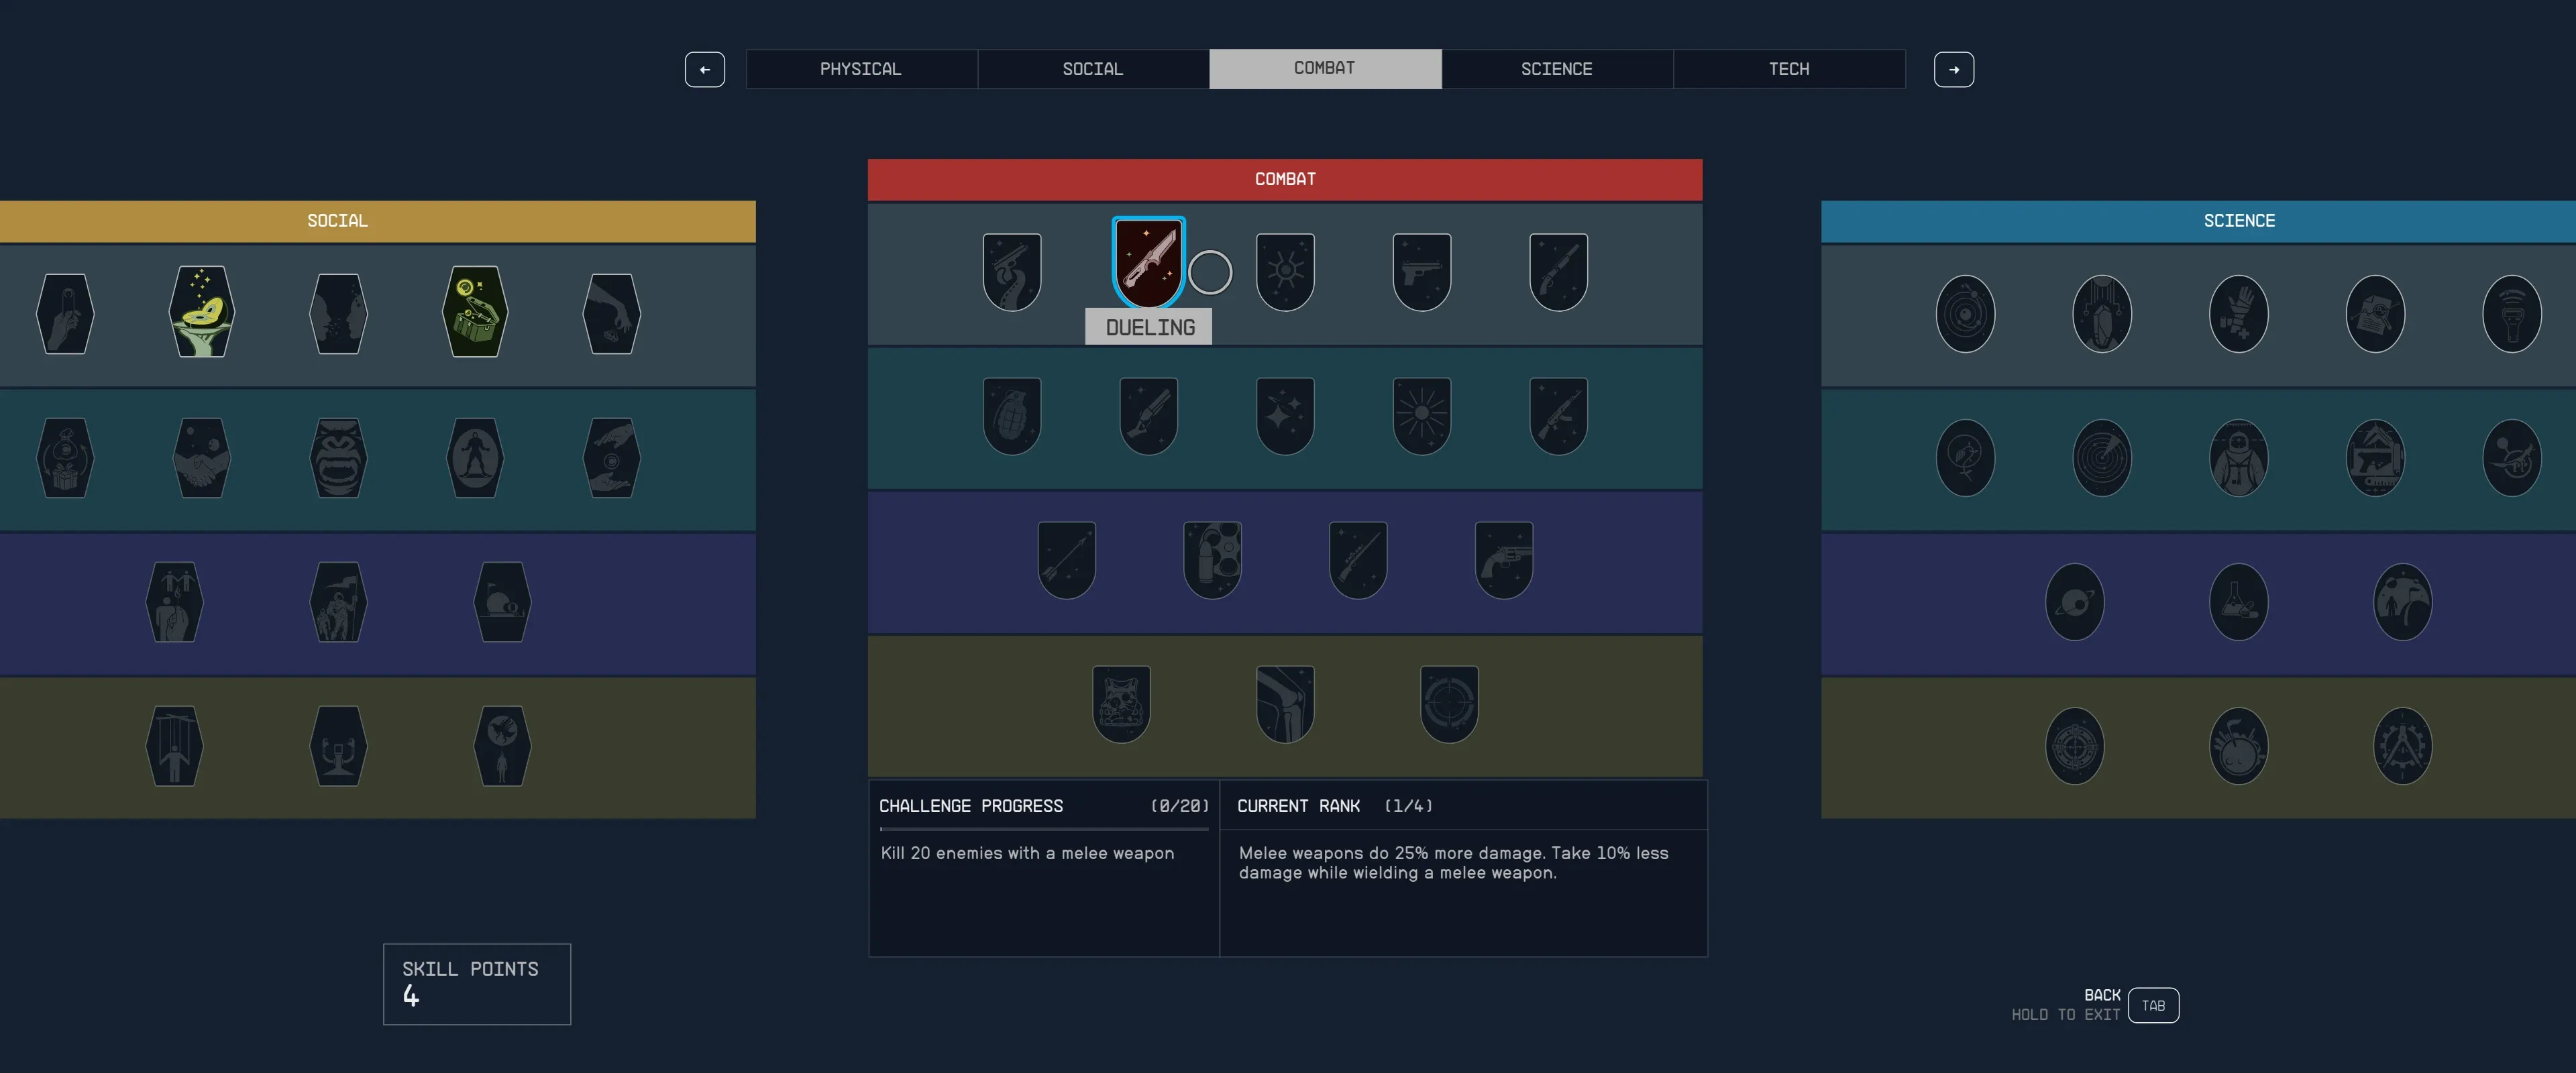Select the knee joint Crippling skill badge
This screenshot has height=1073, width=2576.
click(1285, 703)
